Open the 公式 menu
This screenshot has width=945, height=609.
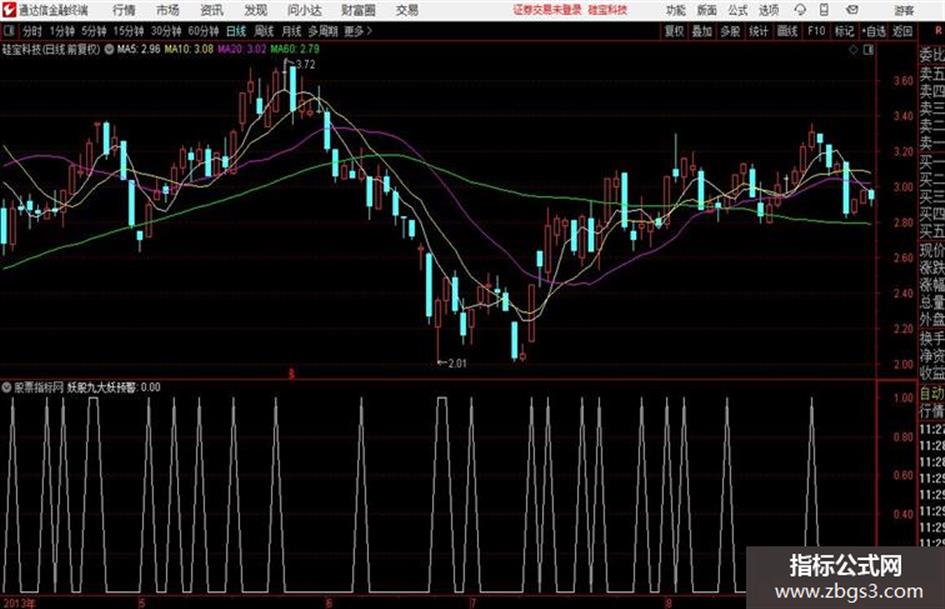tap(738, 10)
